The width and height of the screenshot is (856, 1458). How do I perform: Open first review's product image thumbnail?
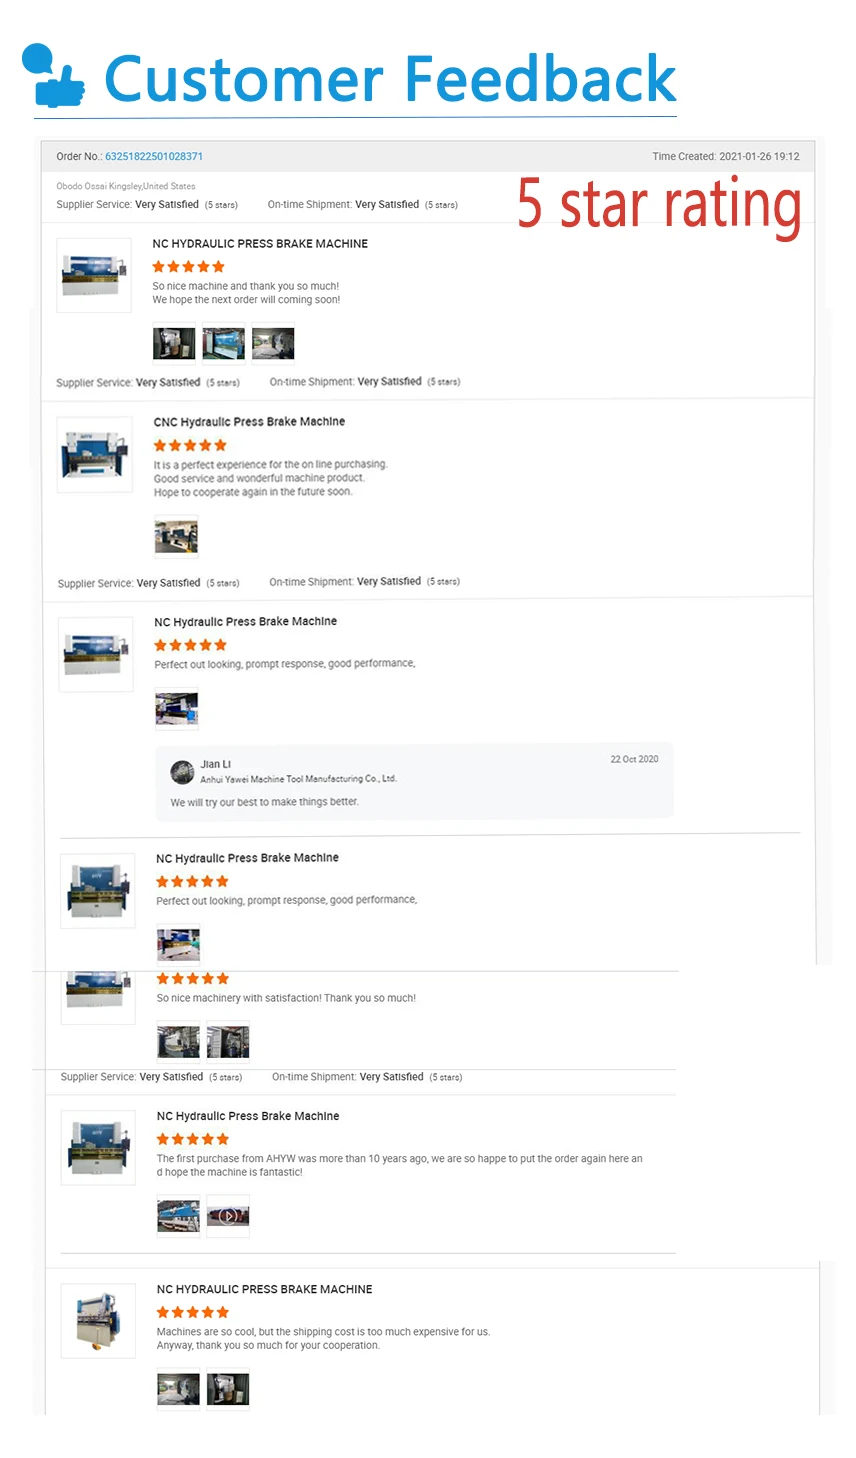pyautogui.click(x=94, y=275)
